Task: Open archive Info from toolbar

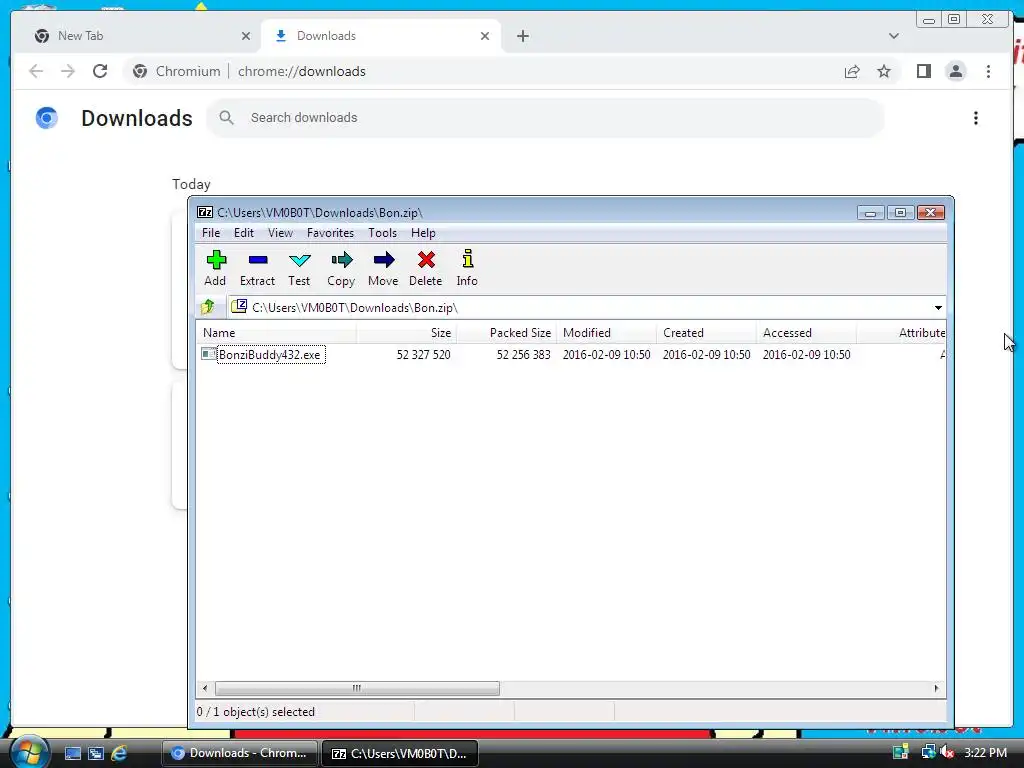Action: point(467,268)
